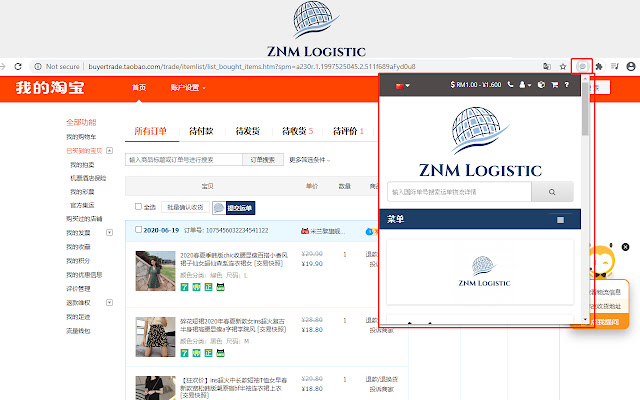Open the green dress product title link

click(234, 259)
